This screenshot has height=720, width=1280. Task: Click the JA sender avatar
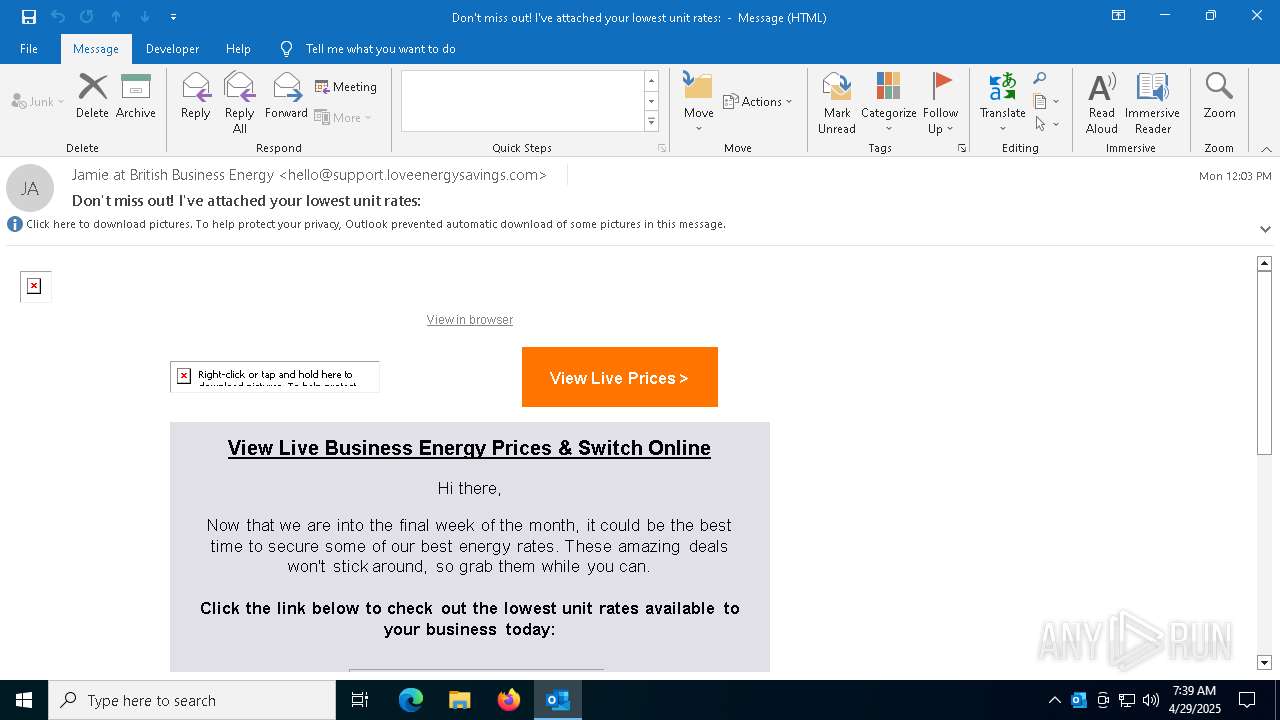pyautogui.click(x=30, y=188)
